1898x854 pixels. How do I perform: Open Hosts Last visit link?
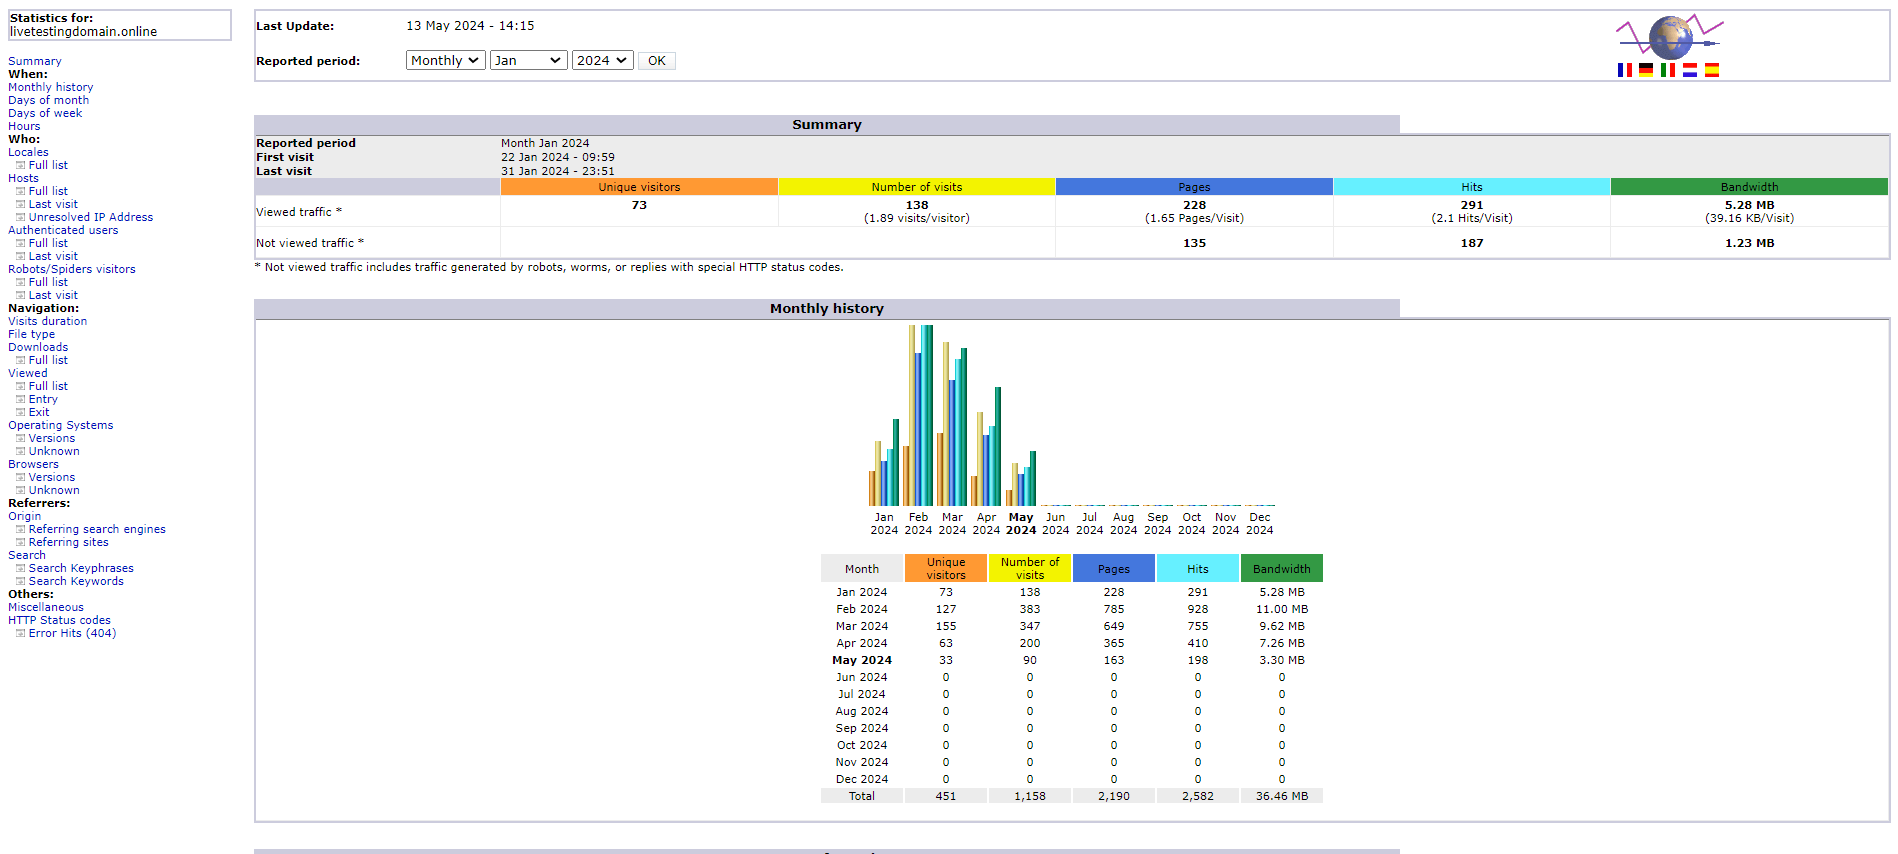(53, 204)
